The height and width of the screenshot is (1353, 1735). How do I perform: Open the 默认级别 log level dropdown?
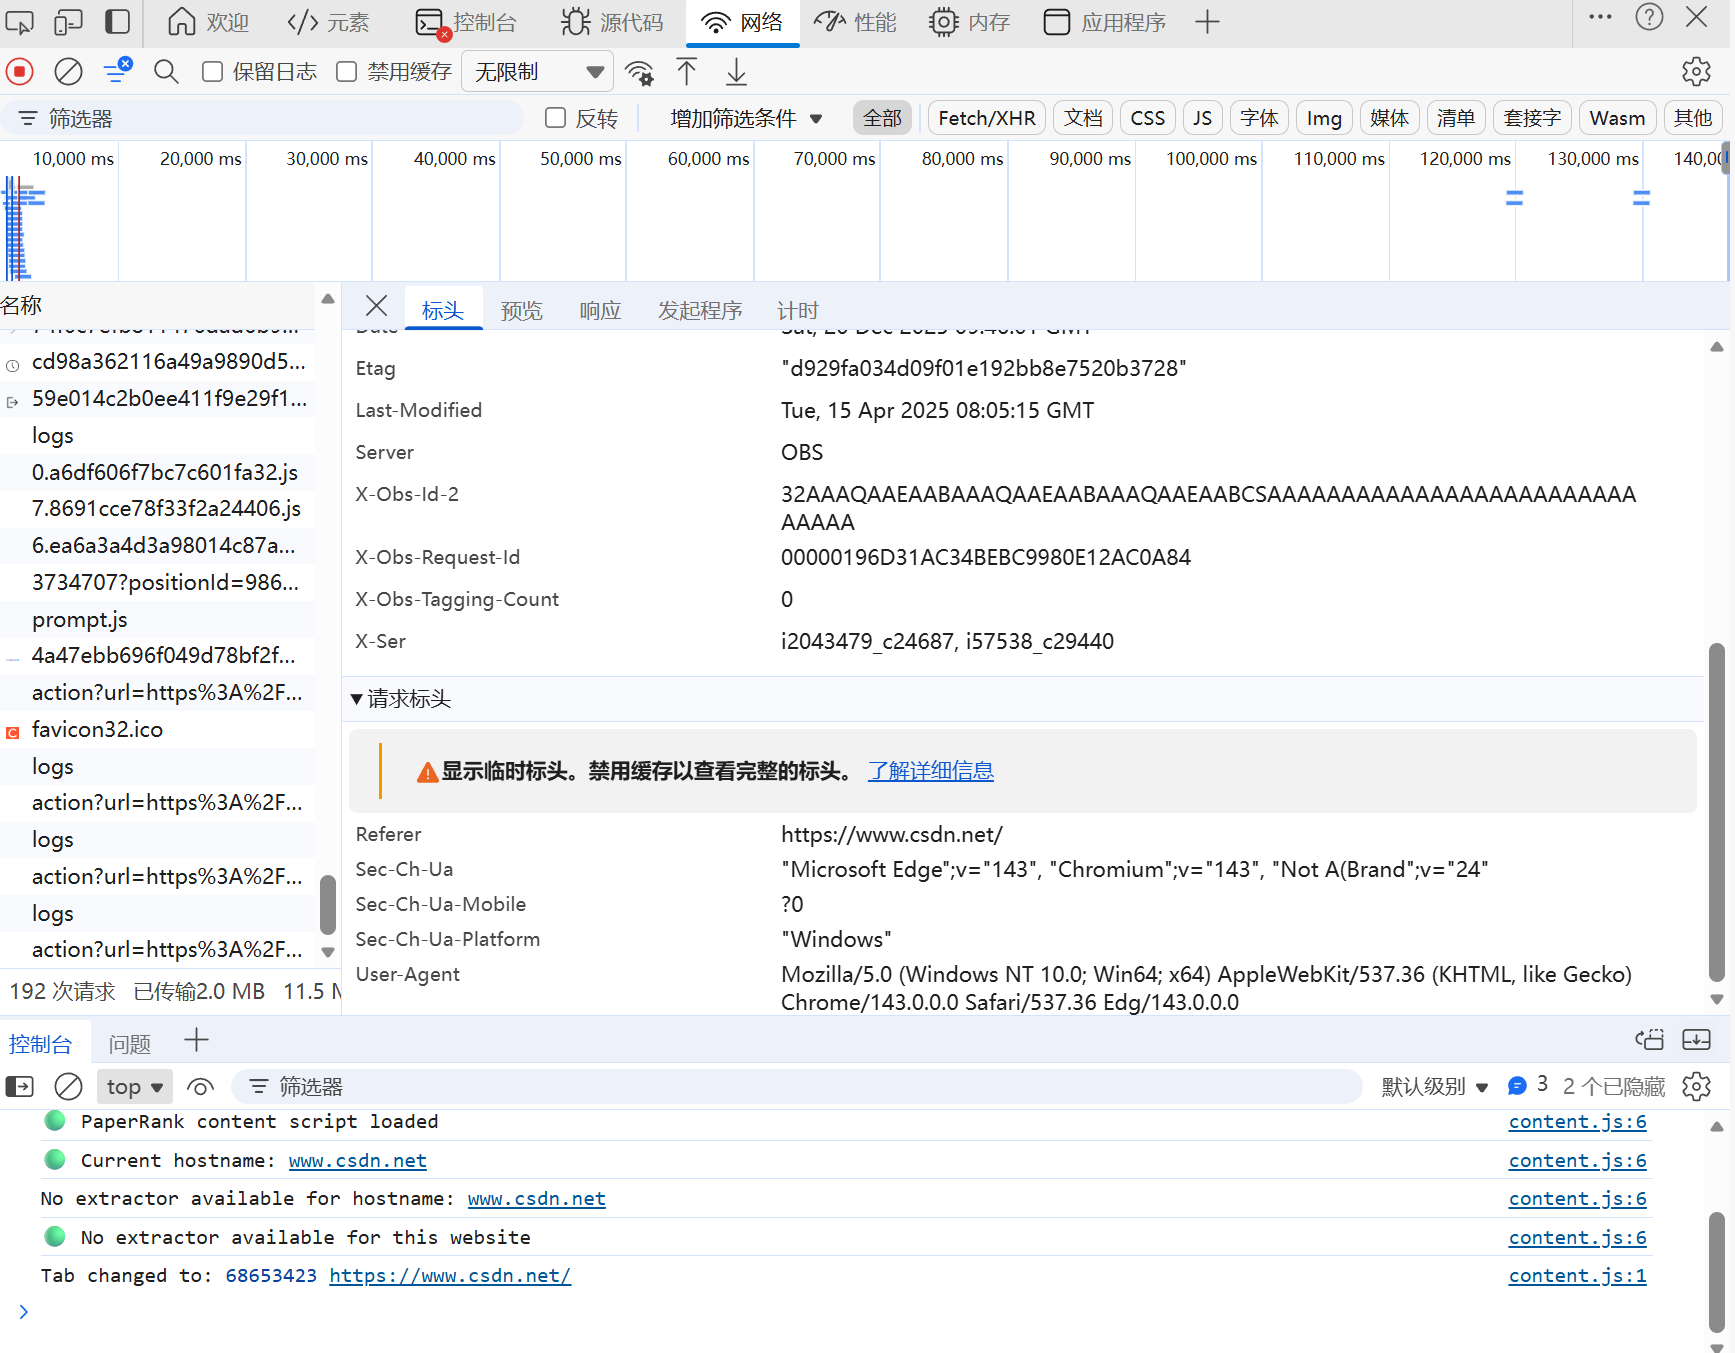[x=1434, y=1086]
